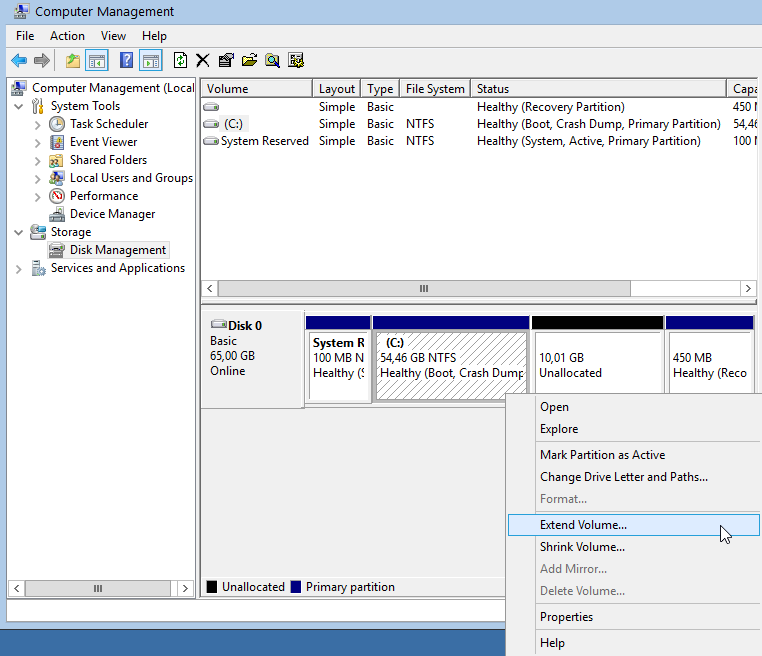Select Shrink Volume... in context menu
This screenshot has height=656, width=762.
(x=582, y=547)
